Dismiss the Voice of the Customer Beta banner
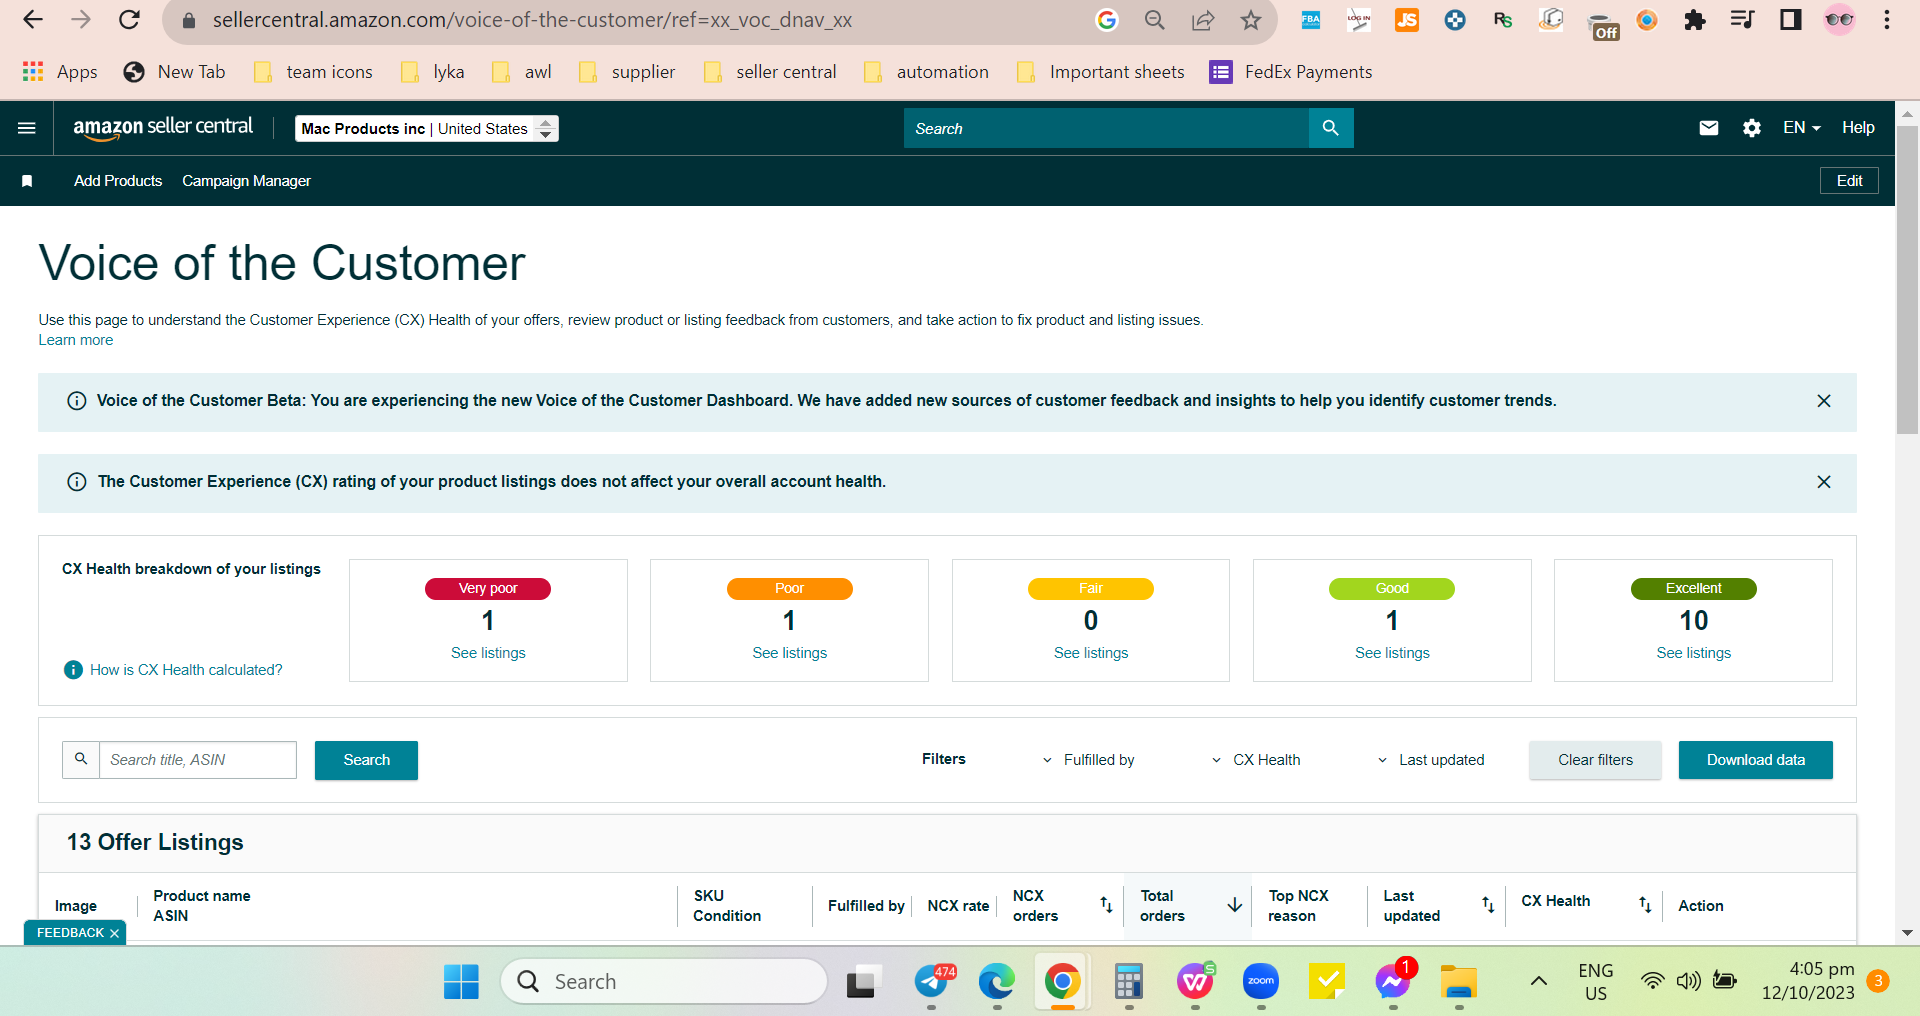The width and height of the screenshot is (1920, 1016). click(x=1824, y=401)
